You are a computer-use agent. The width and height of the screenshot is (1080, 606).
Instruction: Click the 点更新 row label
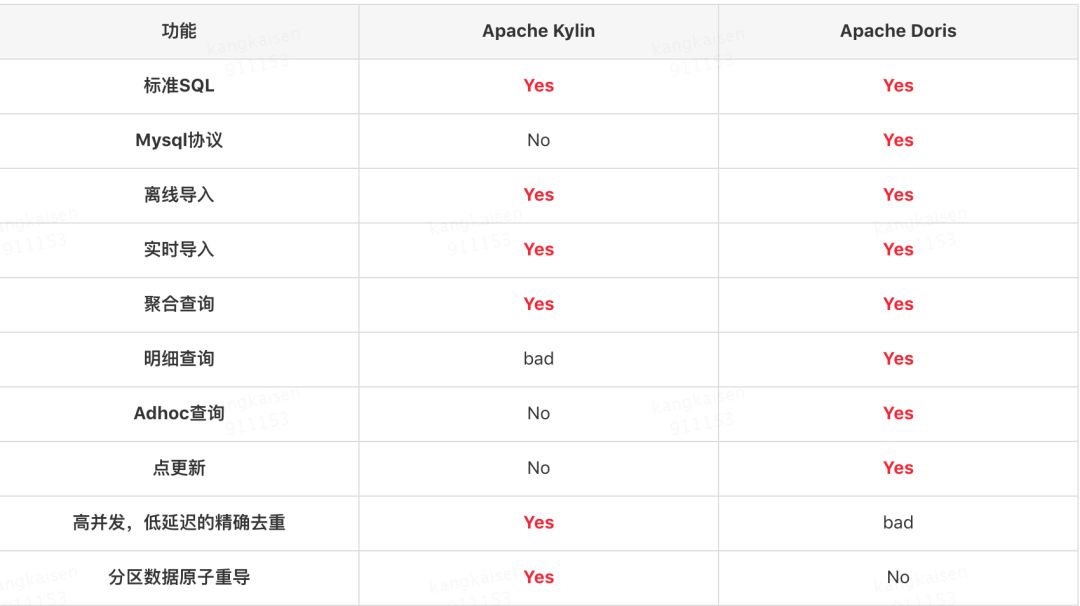[x=179, y=468]
